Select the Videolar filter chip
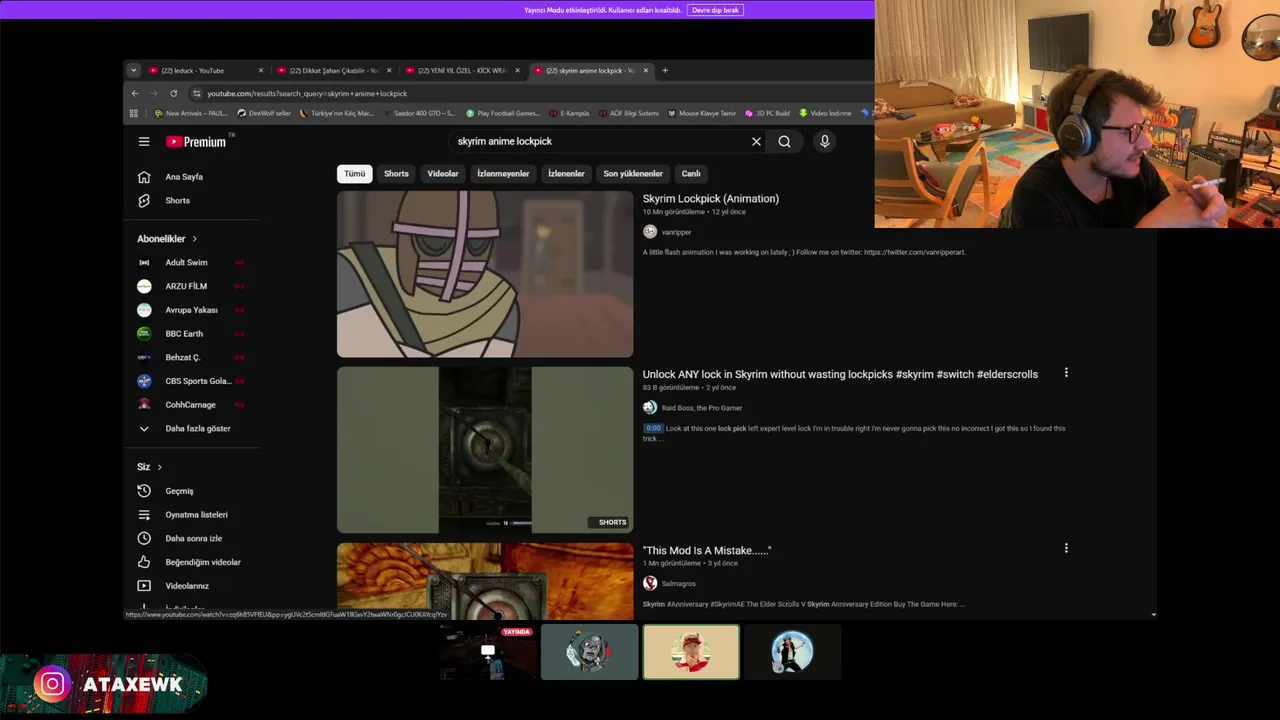This screenshot has width=1280, height=720. (443, 174)
